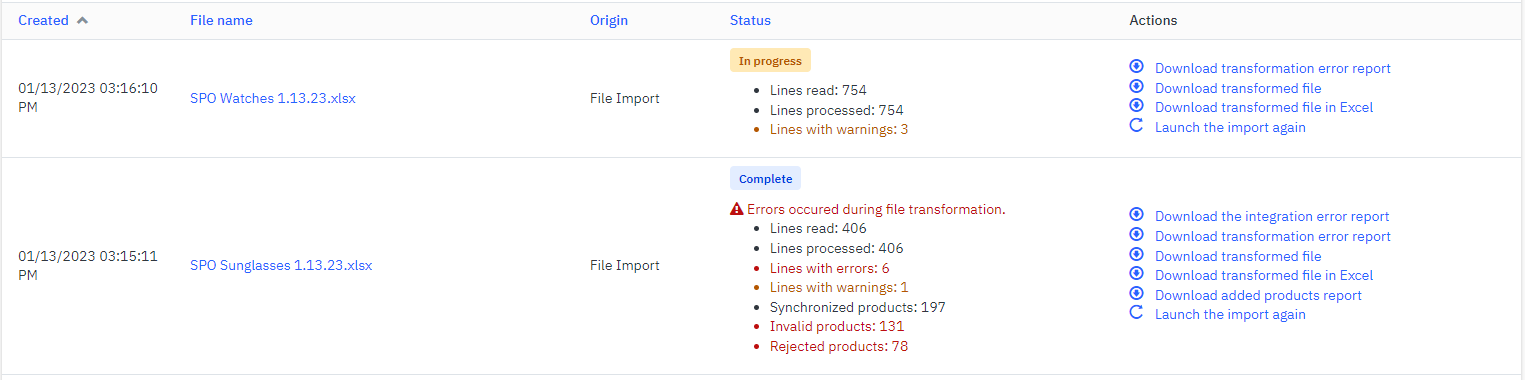Click the red warning triangle icon
The image size is (1525, 380).
click(737, 210)
